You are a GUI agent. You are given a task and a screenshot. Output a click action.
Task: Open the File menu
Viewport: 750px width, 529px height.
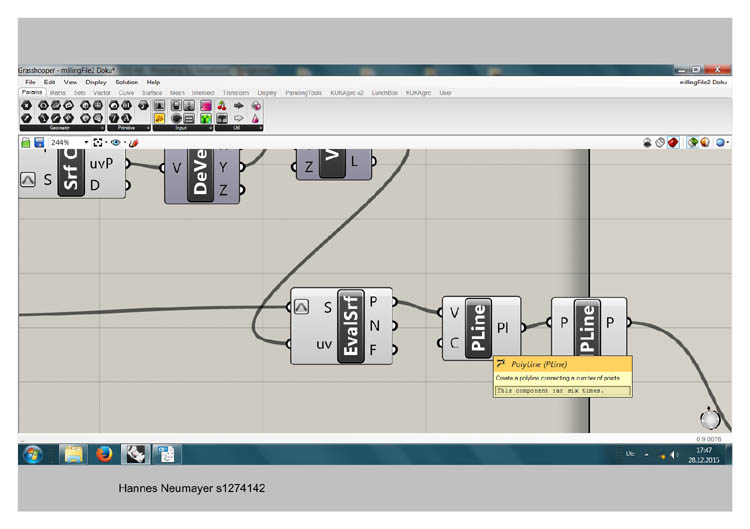click(x=30, y=82)
